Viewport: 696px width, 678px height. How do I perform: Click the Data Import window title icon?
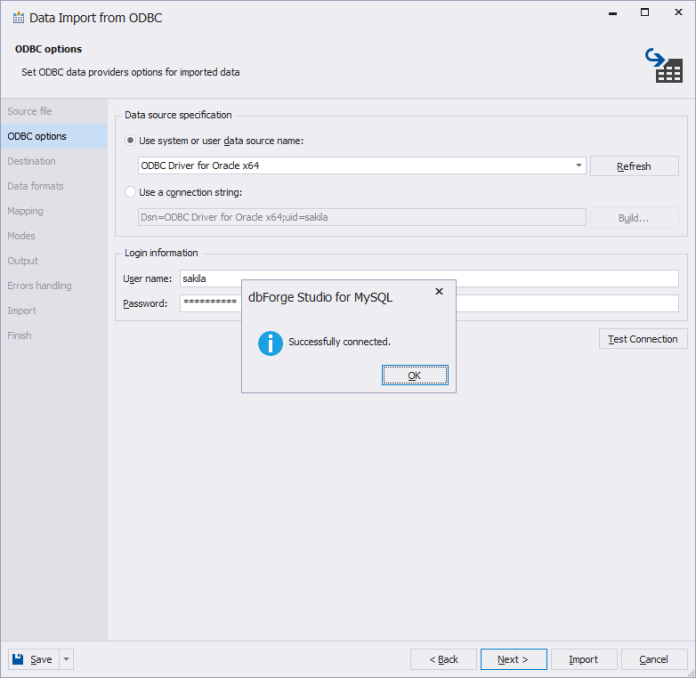click(18, 18)
